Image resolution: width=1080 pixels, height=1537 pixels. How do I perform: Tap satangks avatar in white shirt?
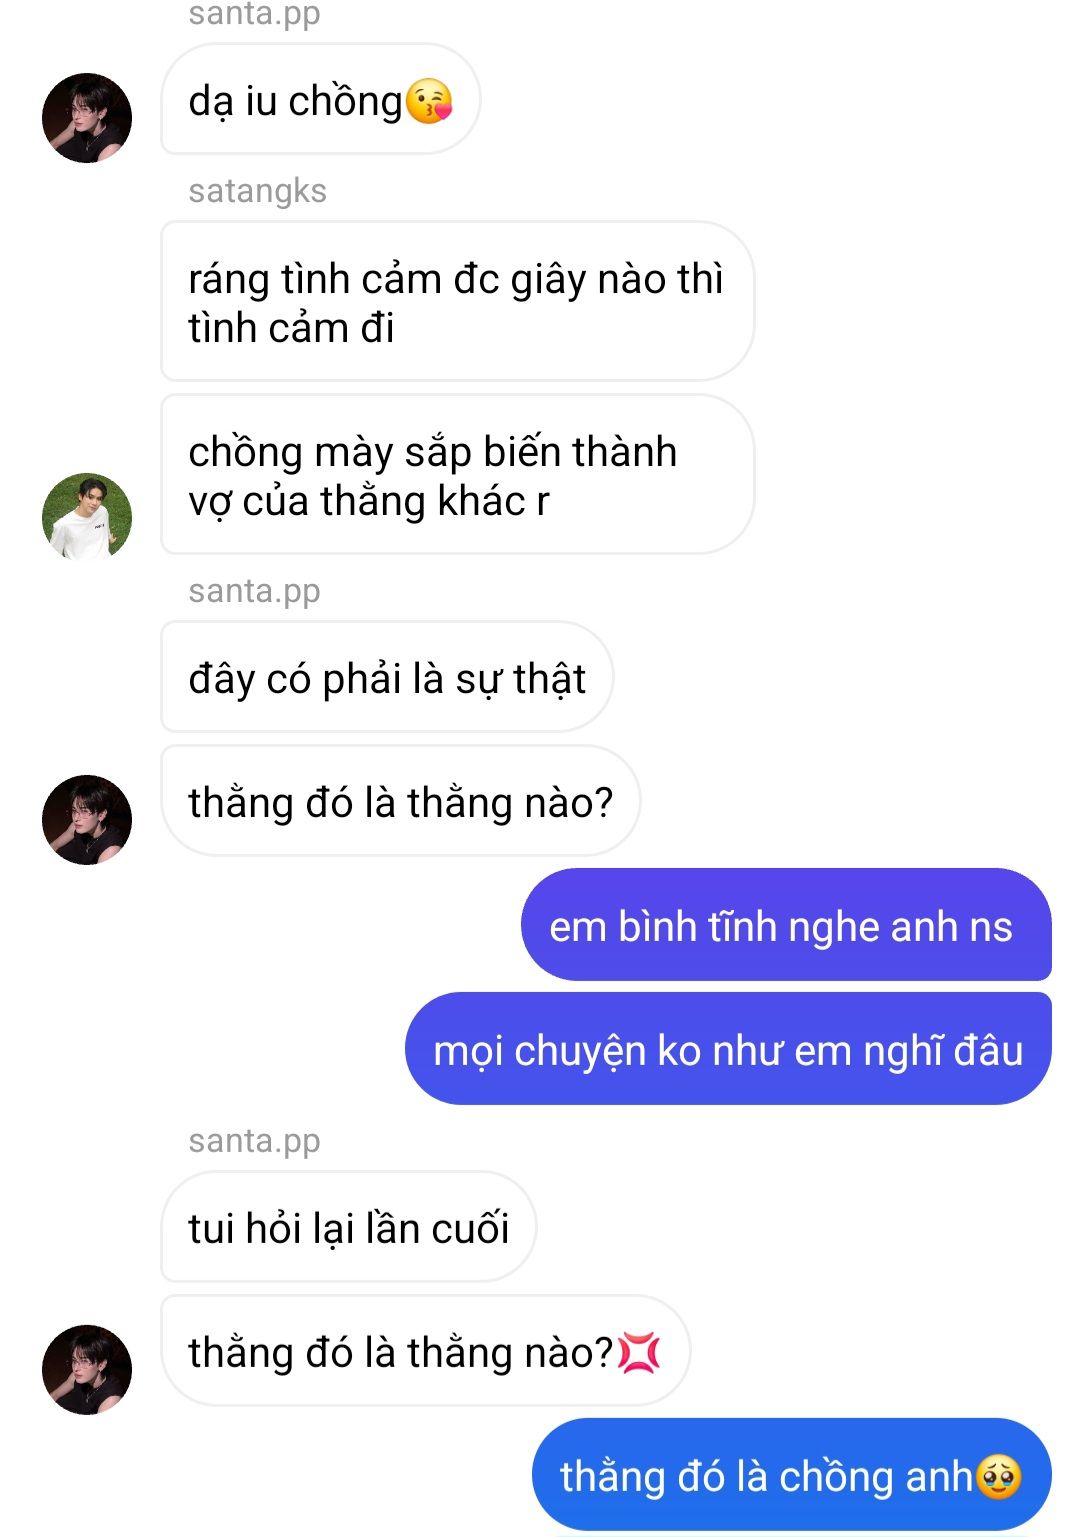(87, 517)
